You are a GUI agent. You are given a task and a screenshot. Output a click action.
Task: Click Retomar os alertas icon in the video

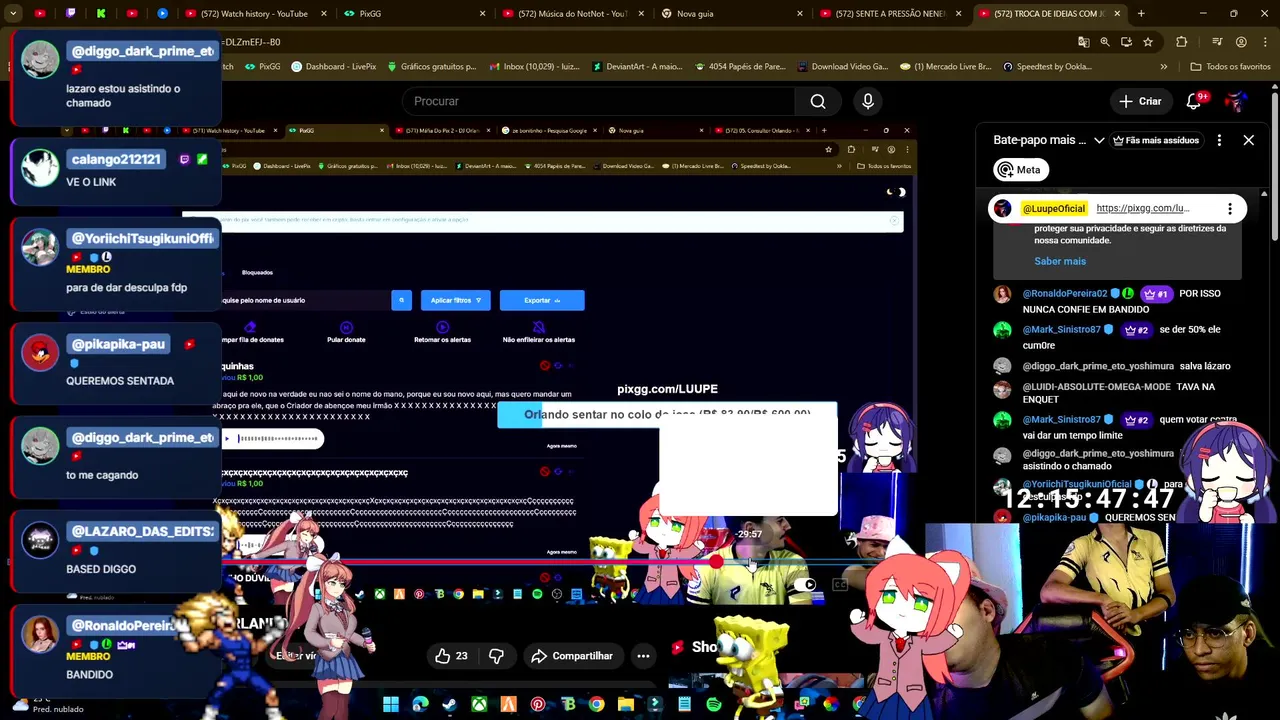(x=442, y=328)
